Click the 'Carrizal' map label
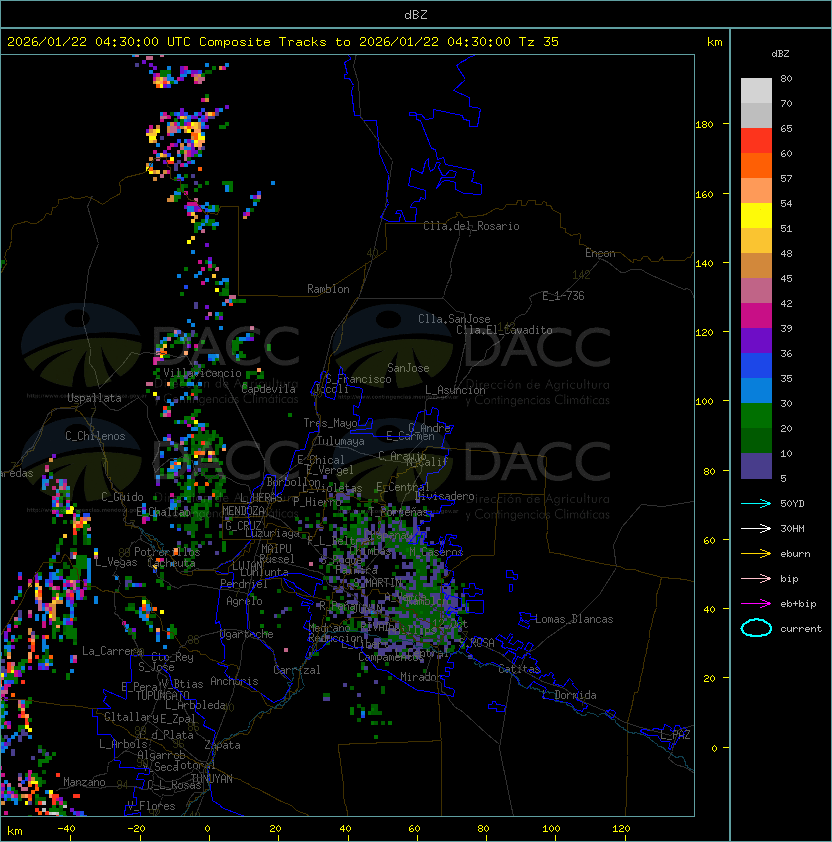The image size is (832, 842). (297, 670)
